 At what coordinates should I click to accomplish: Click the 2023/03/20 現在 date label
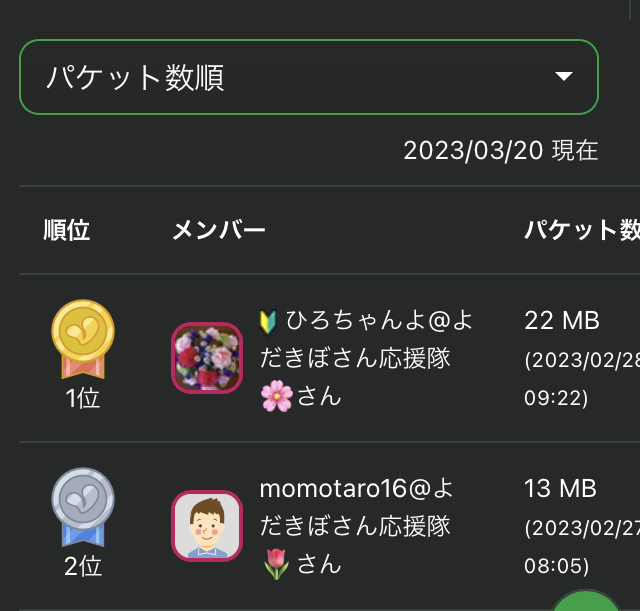tap(500, 151)
